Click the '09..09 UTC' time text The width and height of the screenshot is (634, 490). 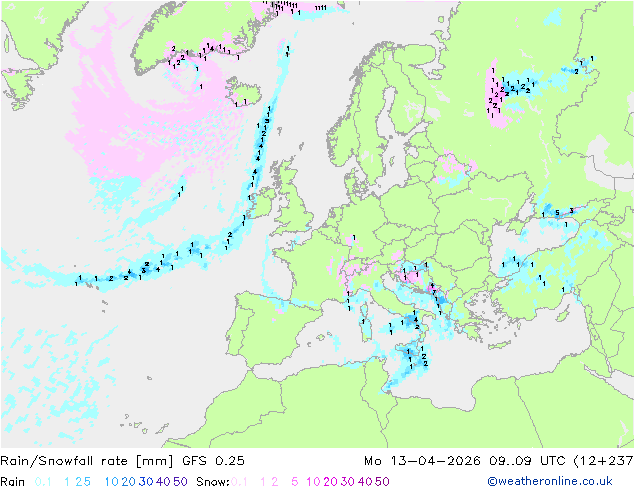pos(527,461)
